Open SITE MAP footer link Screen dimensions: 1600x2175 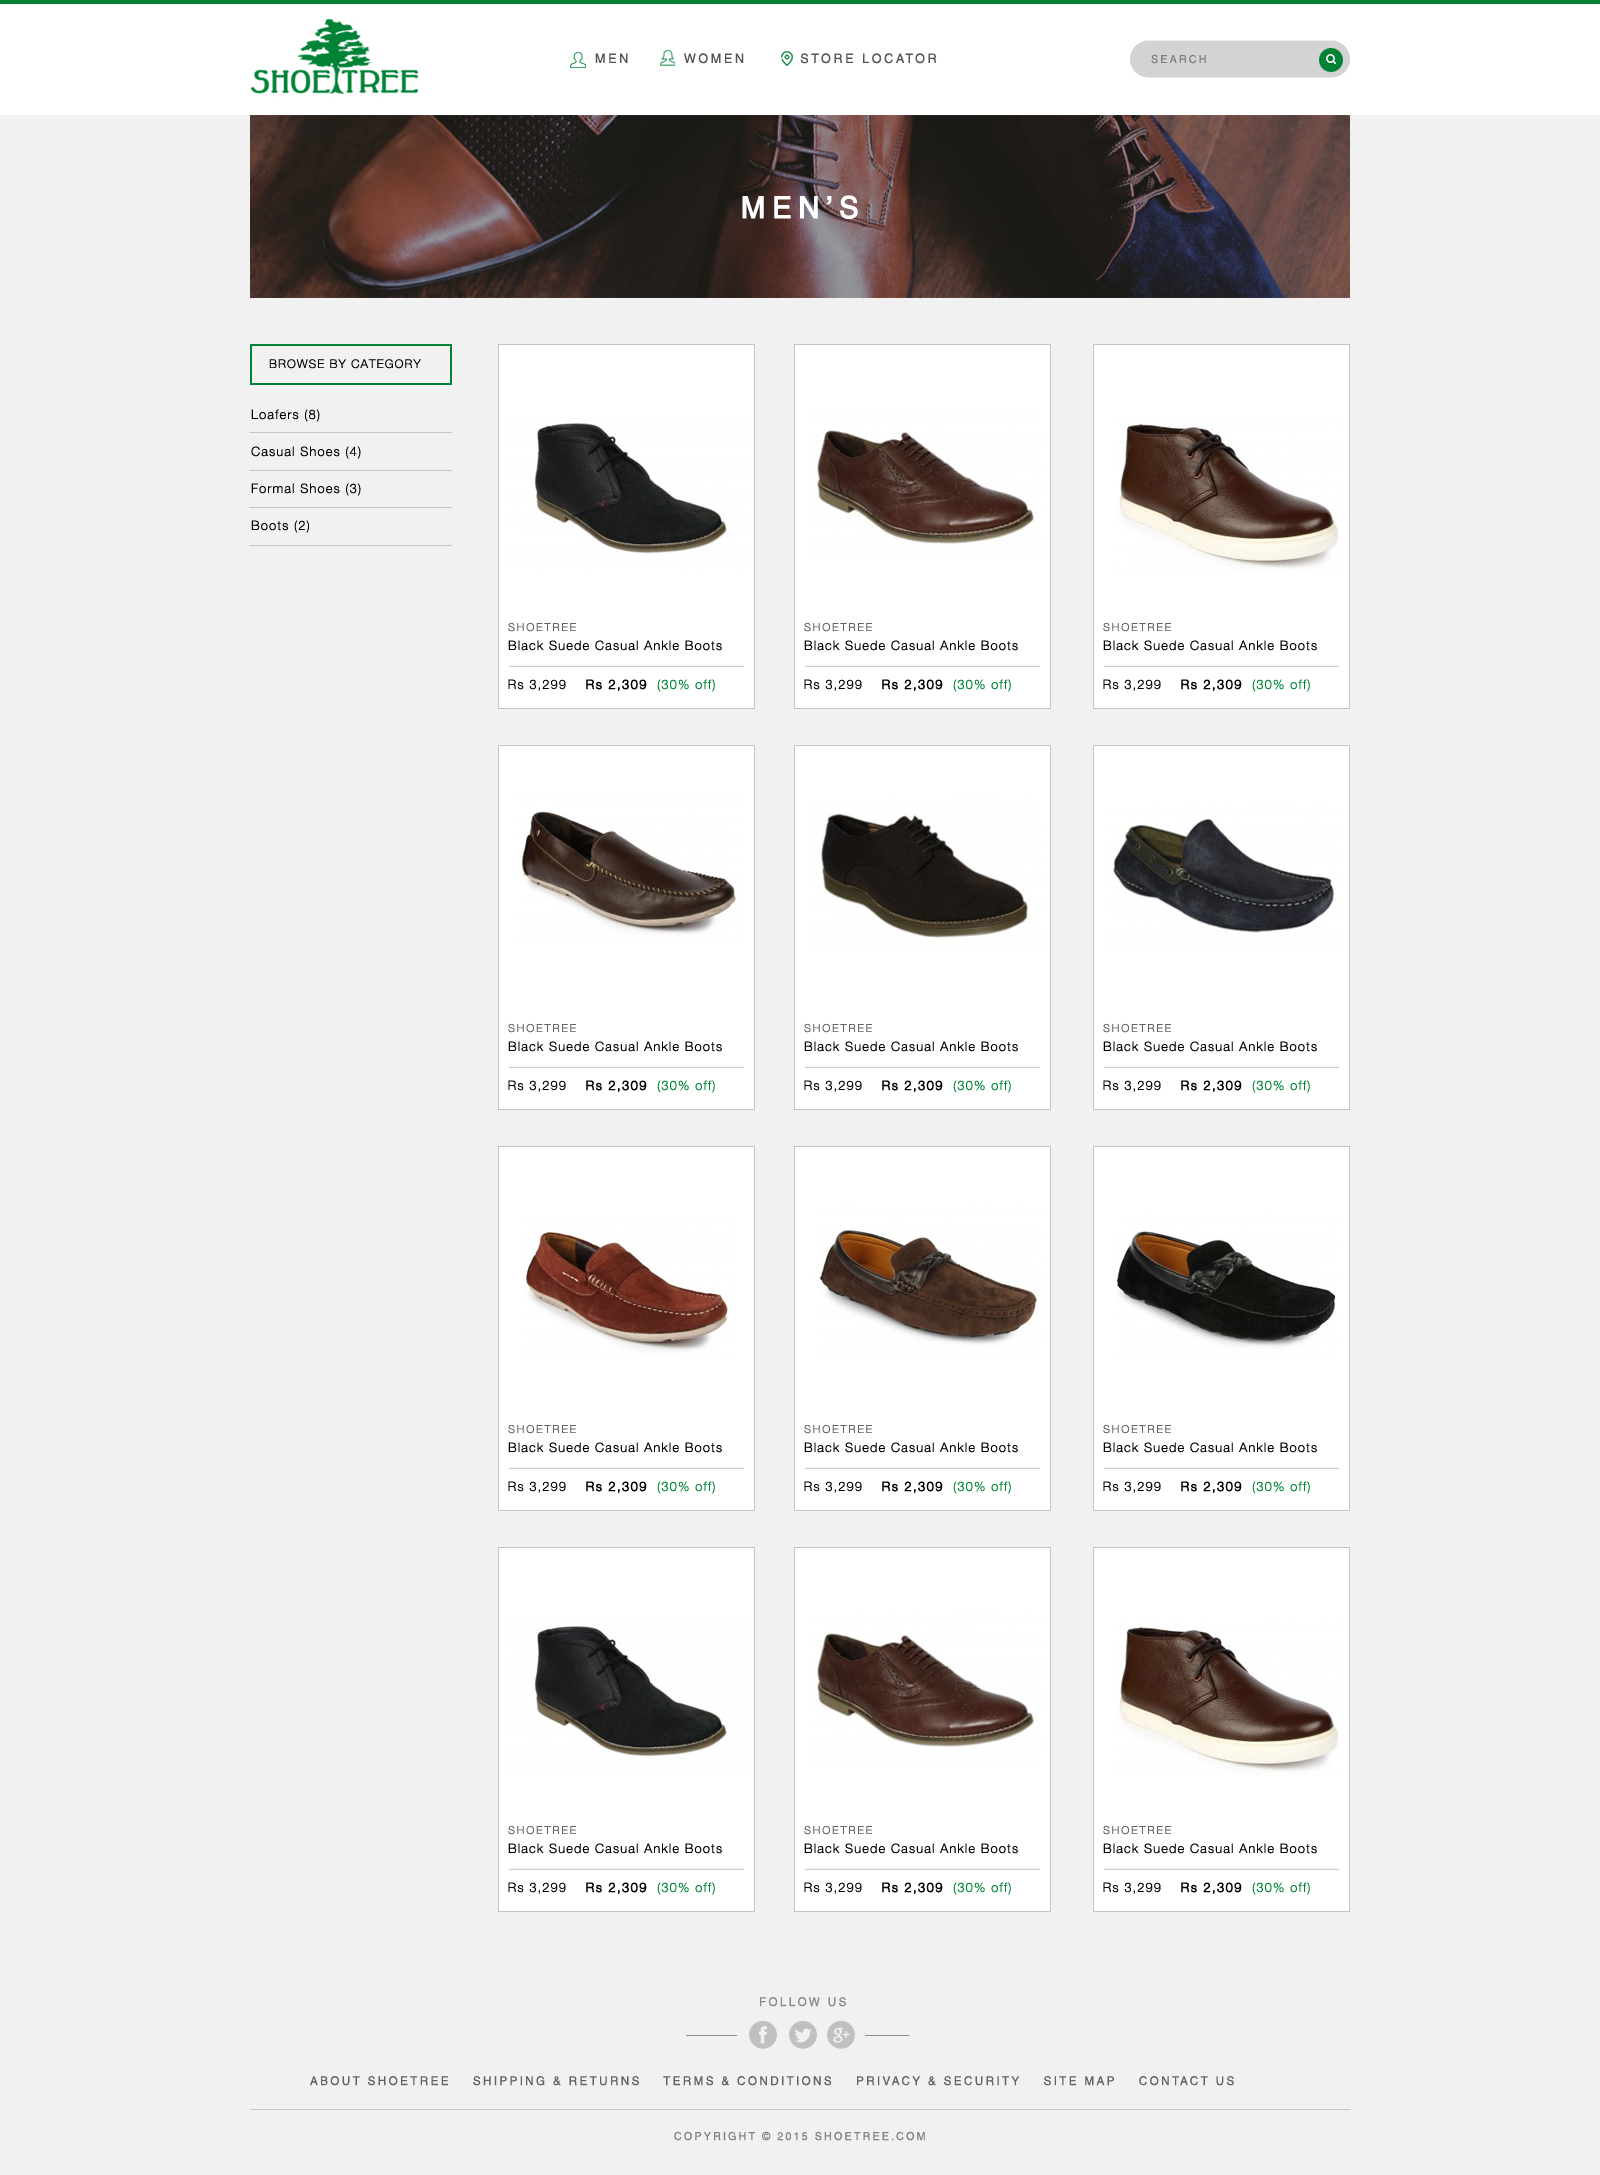1079,2081
